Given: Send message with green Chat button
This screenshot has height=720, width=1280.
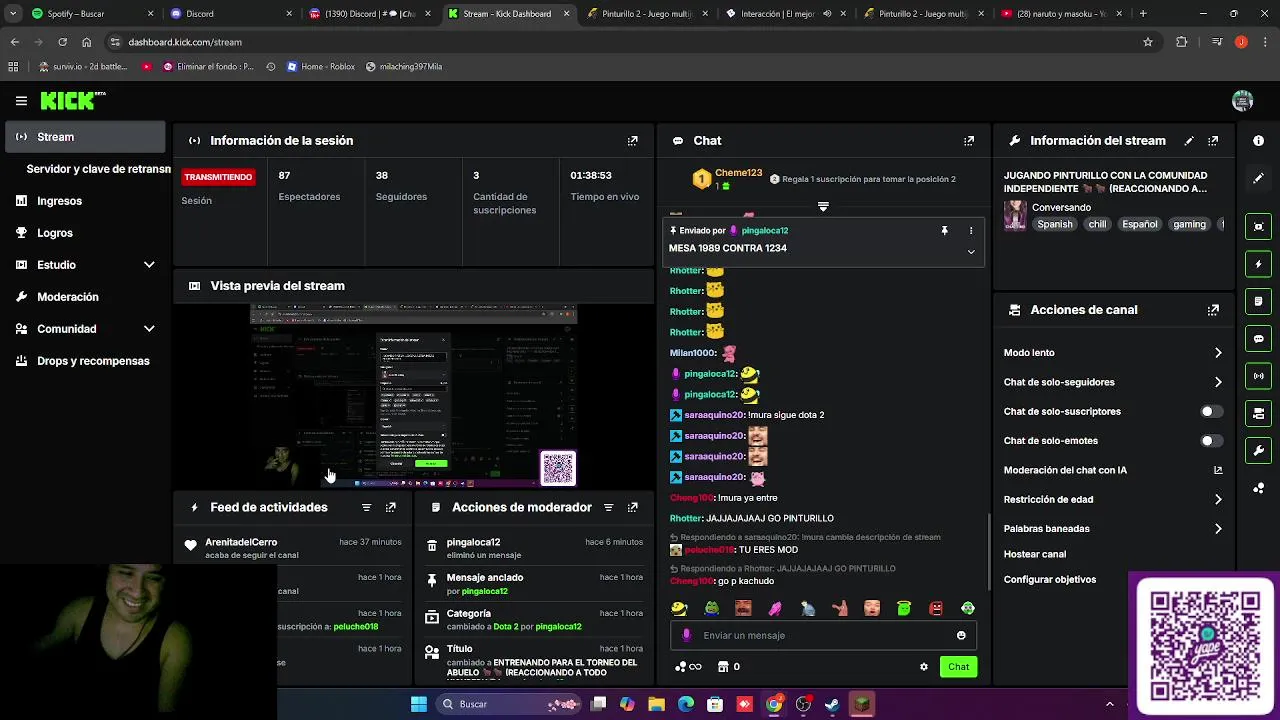Looking at the screenshot, I should coord(958,667).
